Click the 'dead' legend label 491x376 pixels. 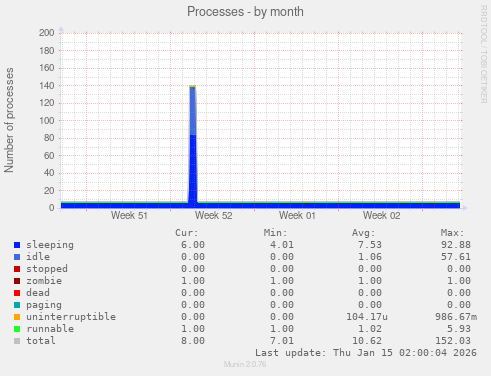coord(38,293)
